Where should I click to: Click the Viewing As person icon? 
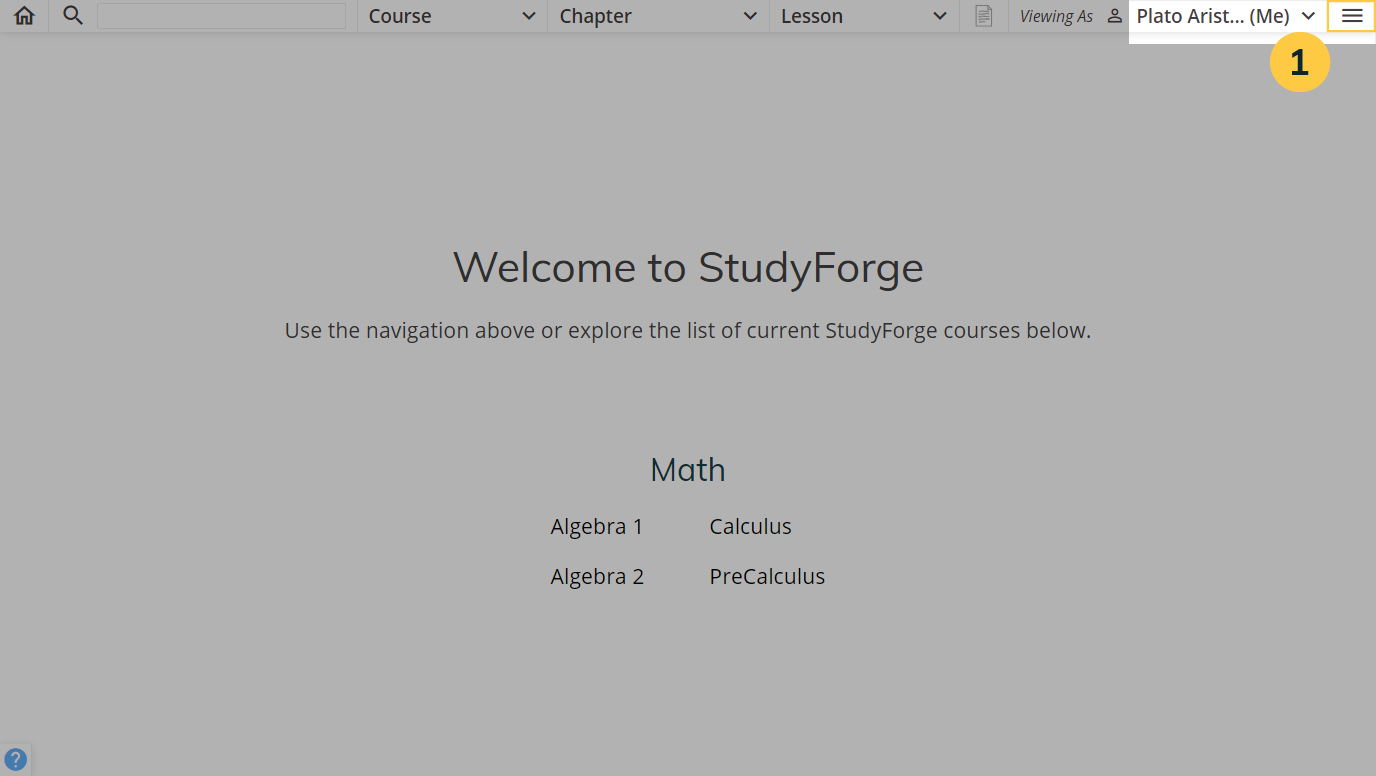[1115, 16]
